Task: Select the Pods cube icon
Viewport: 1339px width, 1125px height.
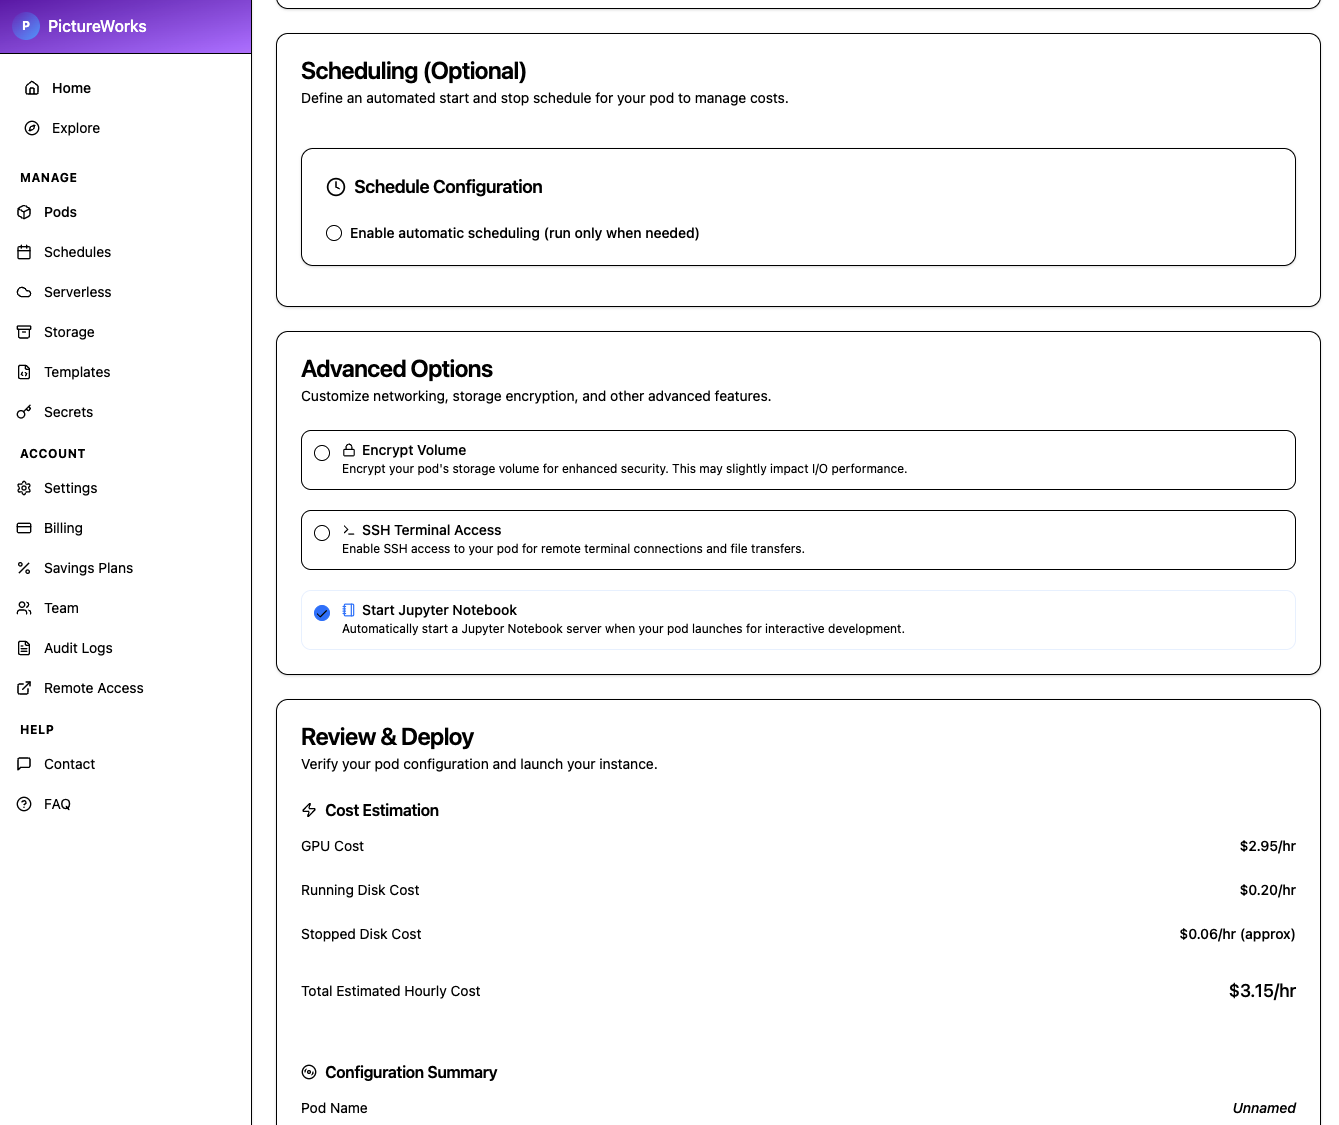Action: click(24, 212)
